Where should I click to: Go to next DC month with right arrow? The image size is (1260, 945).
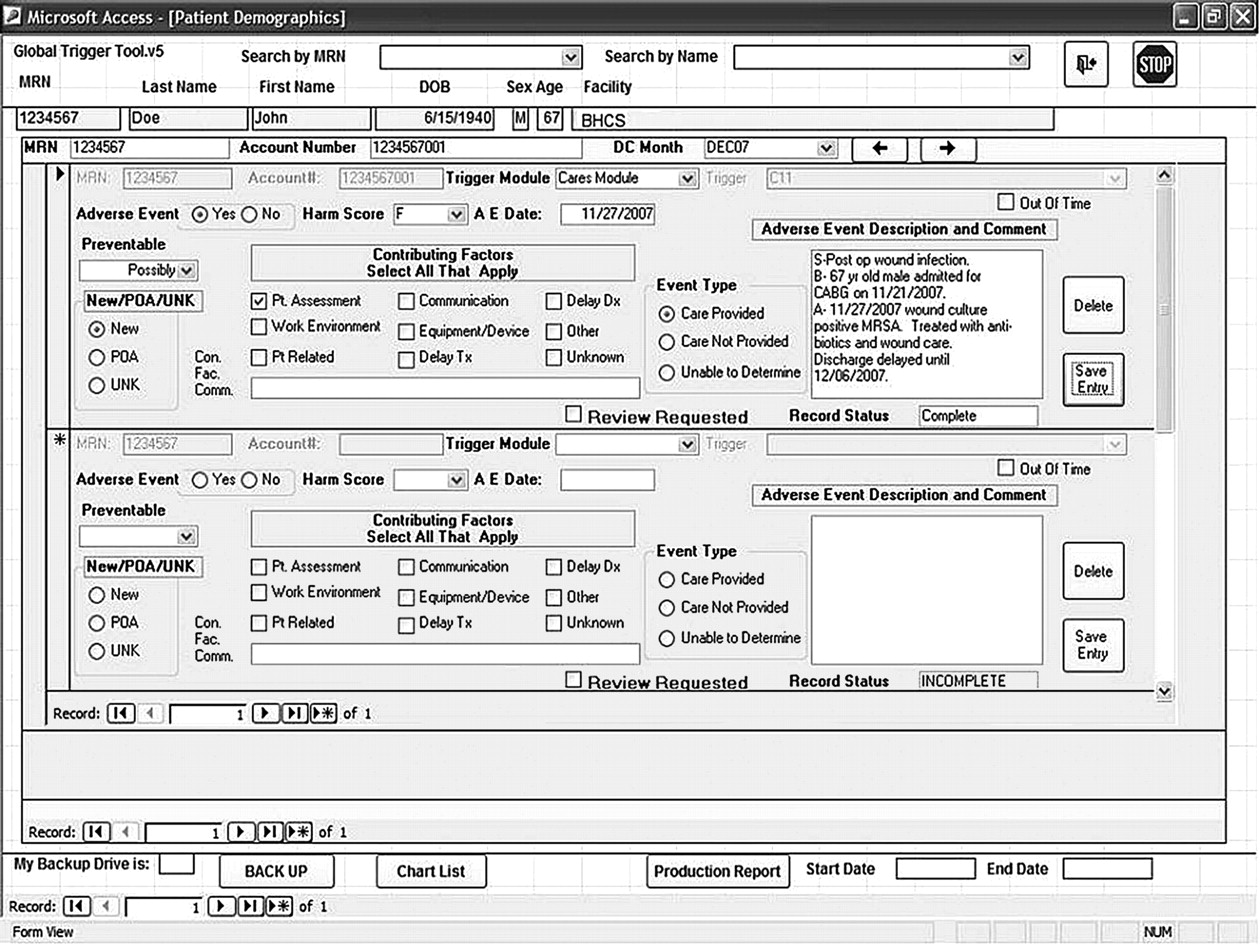[x=948, y=148]
